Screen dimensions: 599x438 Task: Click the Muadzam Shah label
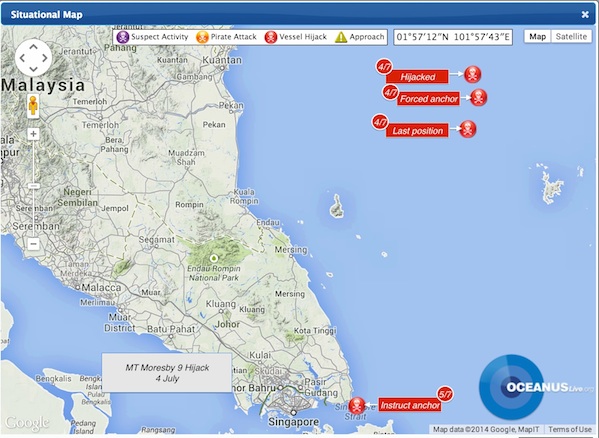pyautogui.click(x=186, y=157)
